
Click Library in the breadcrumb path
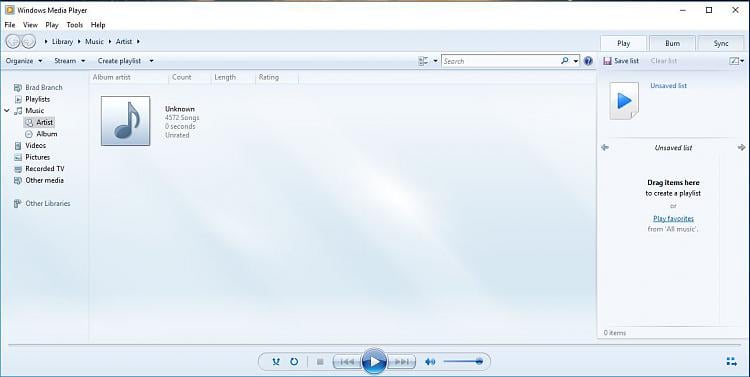pyautogui.click(x=62, y=42)
